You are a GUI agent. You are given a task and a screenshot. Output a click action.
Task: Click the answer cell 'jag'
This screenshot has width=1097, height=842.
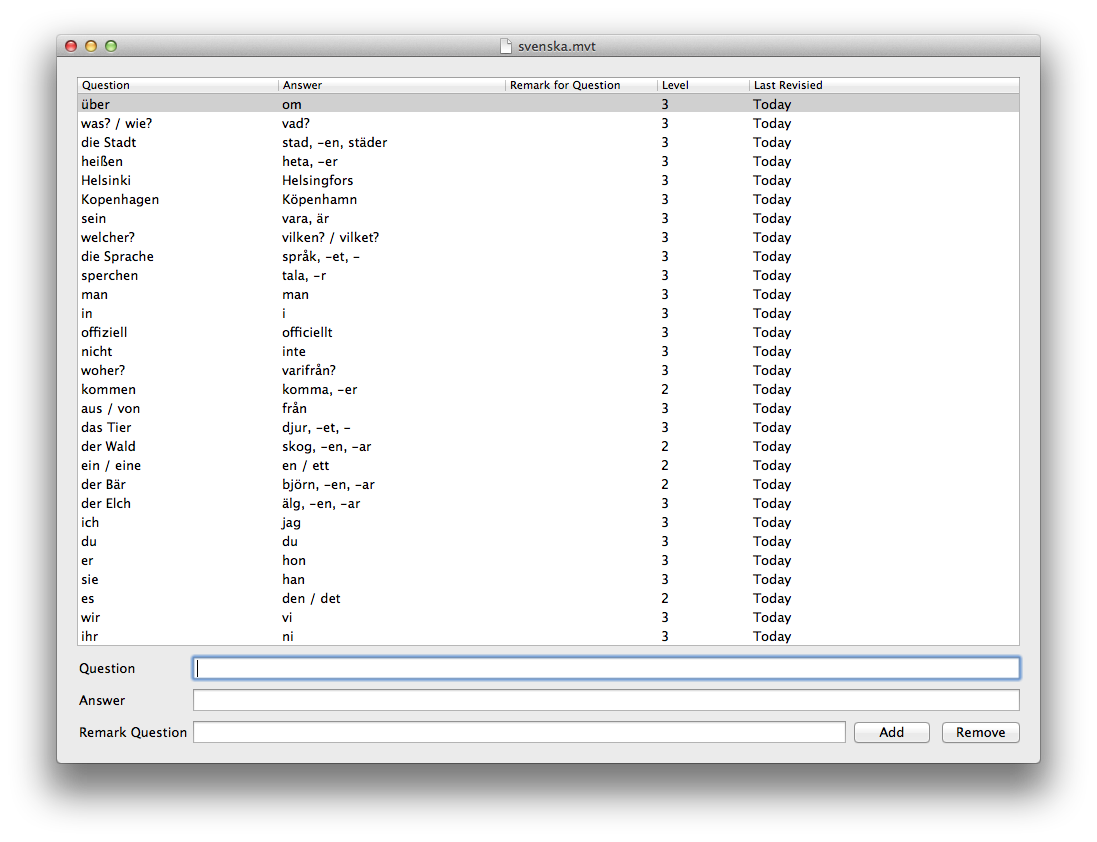pyautogui.click(x=291, y=522)
